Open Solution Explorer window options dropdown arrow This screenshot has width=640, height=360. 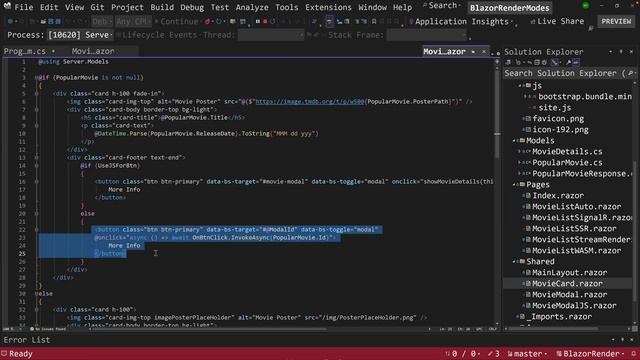[x=611, y=52]
